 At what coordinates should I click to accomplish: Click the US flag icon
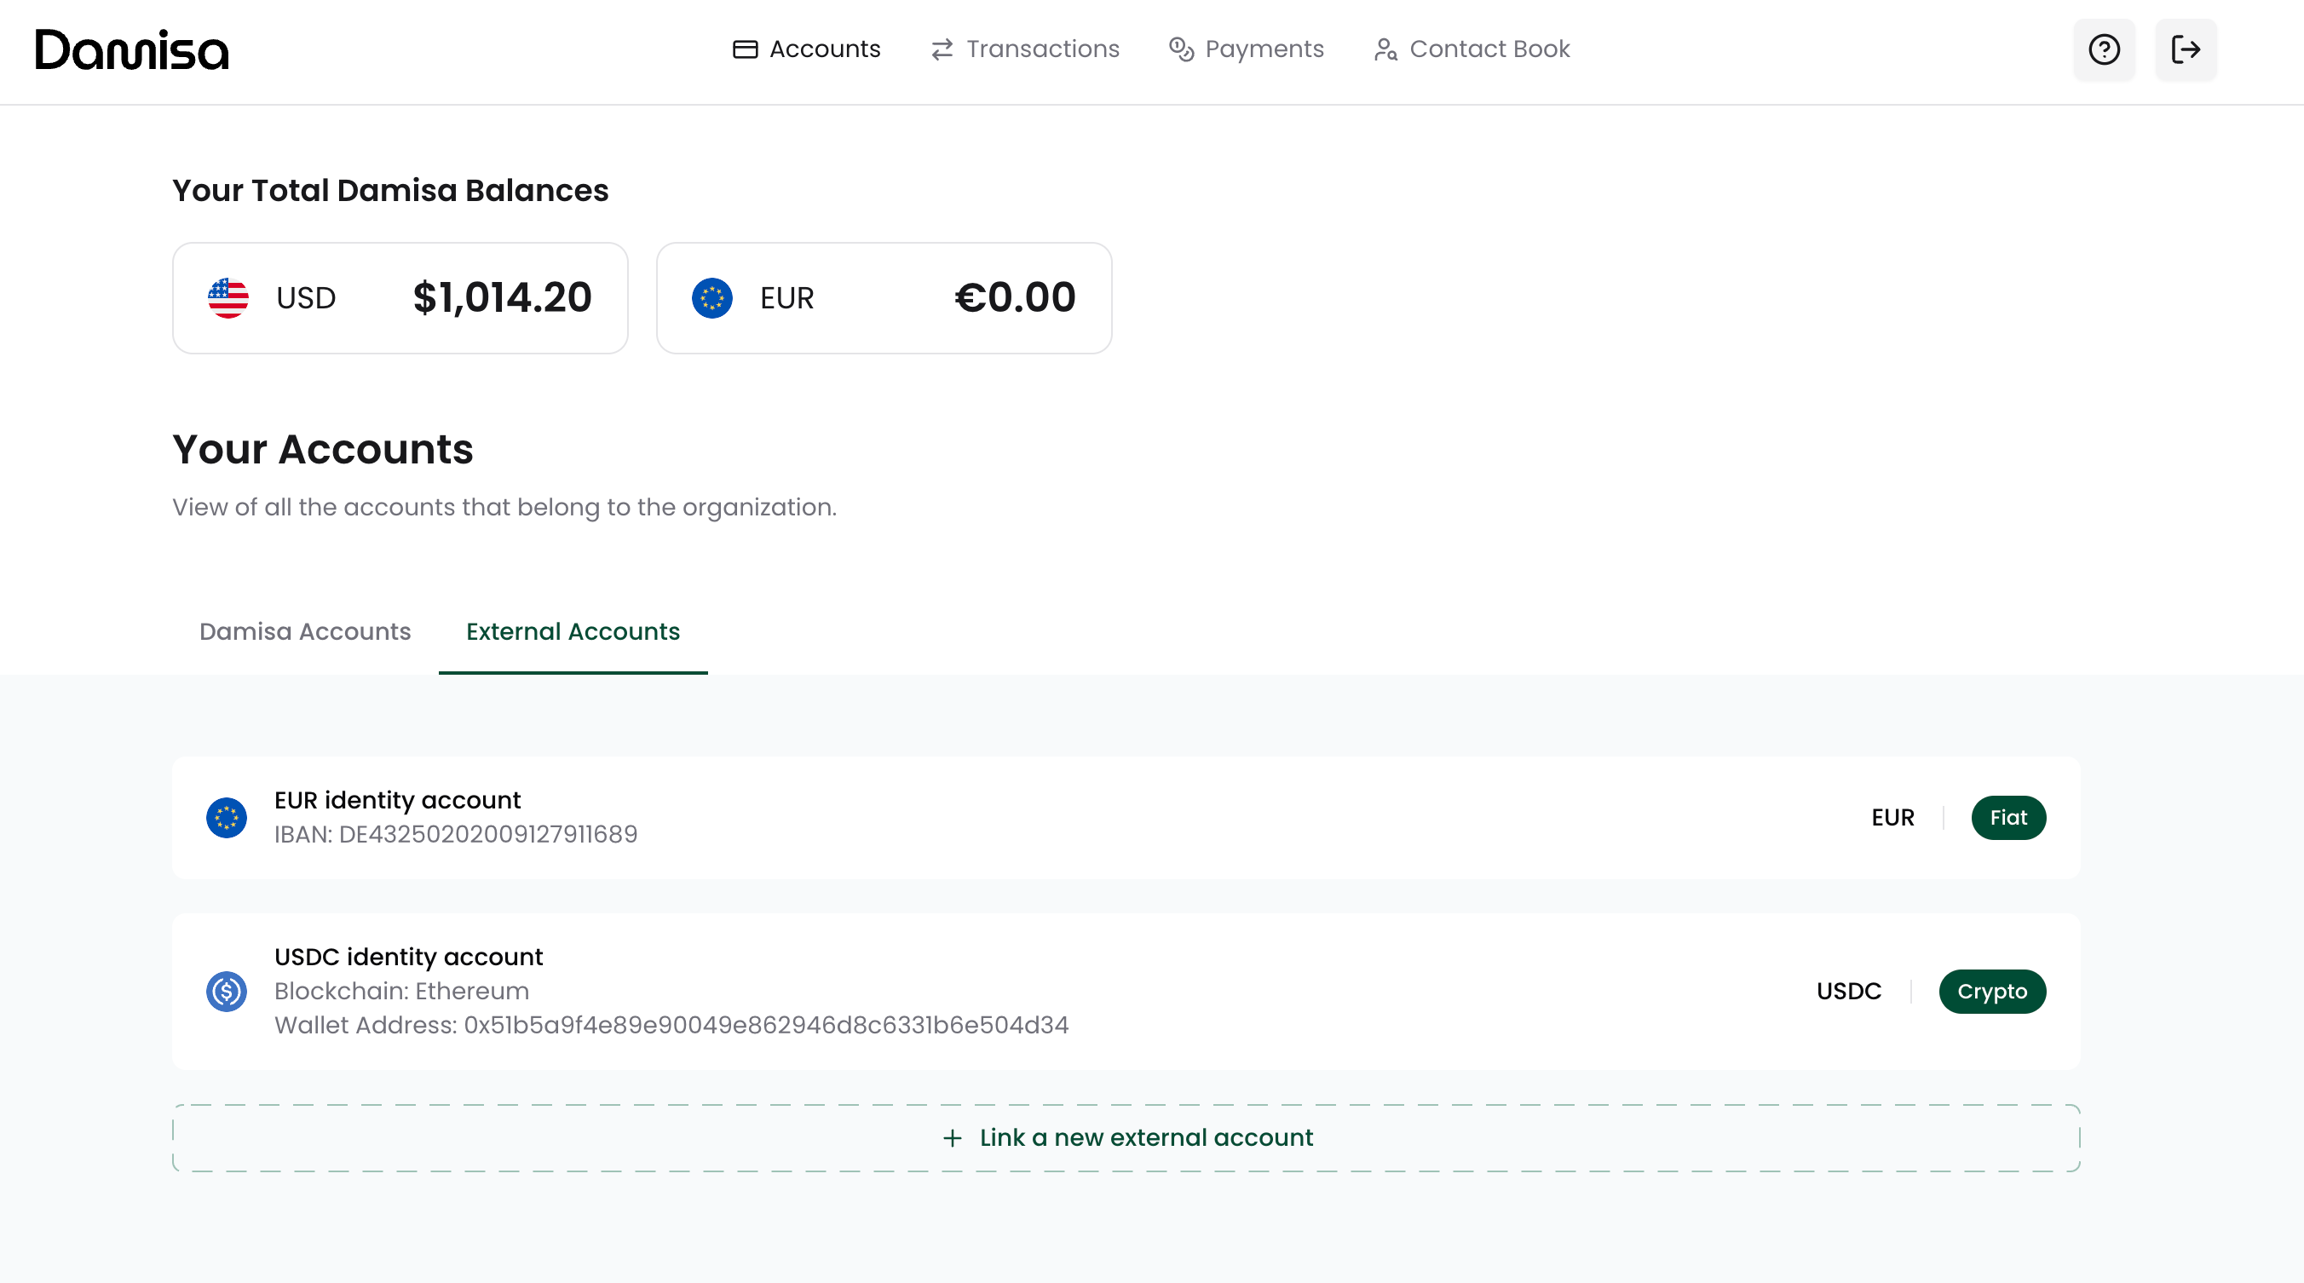point(228,298)
